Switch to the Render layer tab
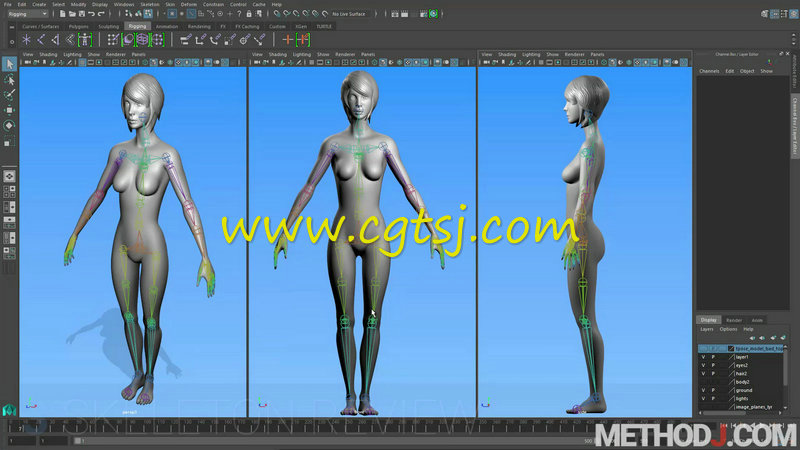Screen dimensions: 800x450 tap(734, 320)
